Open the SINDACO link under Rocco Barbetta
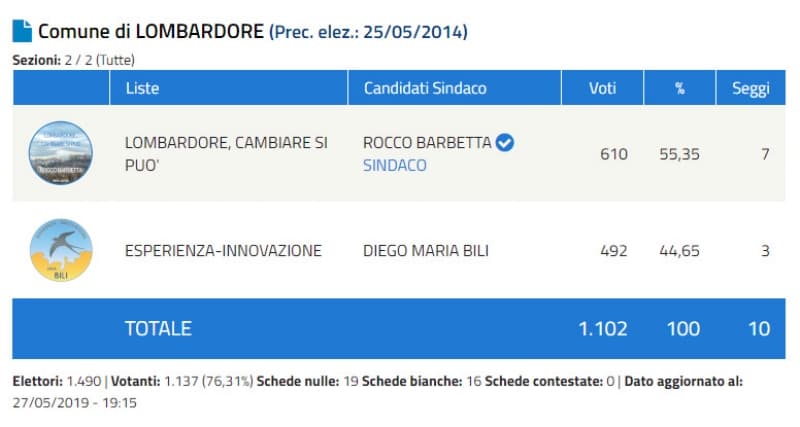The image size is (800, 427). pos(394,165)
